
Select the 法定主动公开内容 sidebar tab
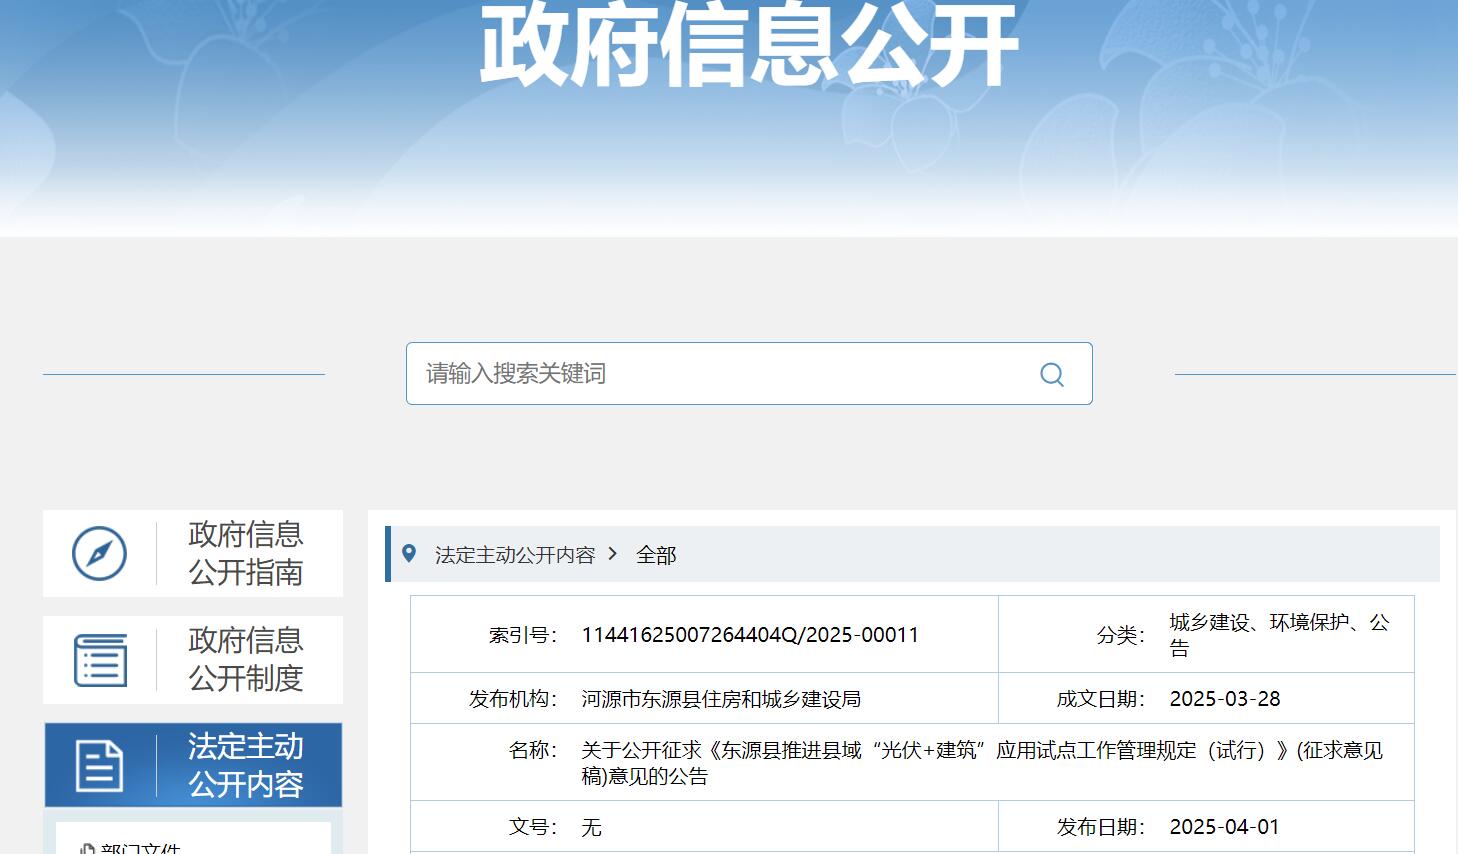point(245,766)
